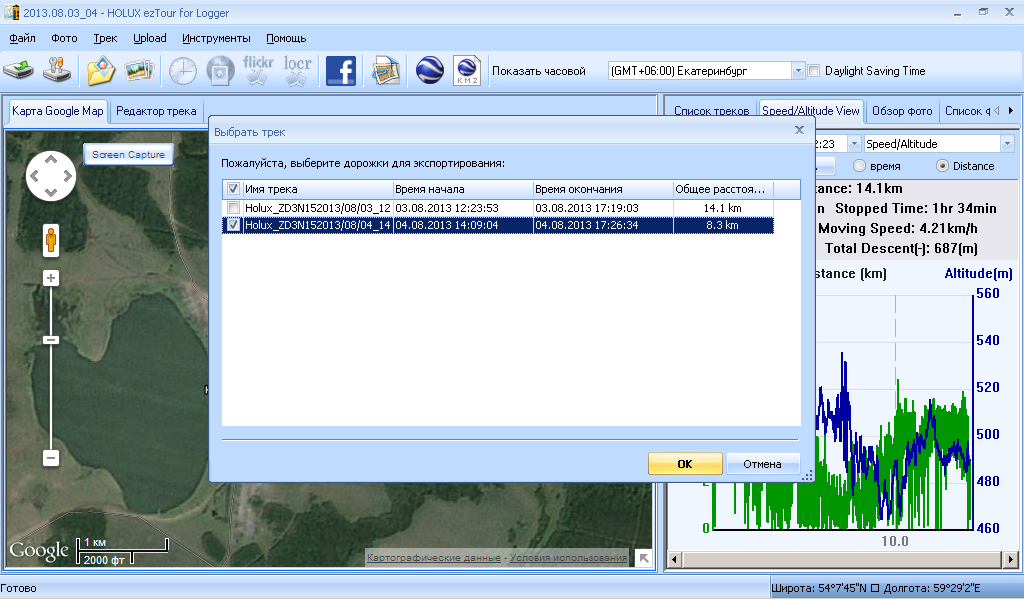Click the map pan control
1024x600 pixels.
51,176
